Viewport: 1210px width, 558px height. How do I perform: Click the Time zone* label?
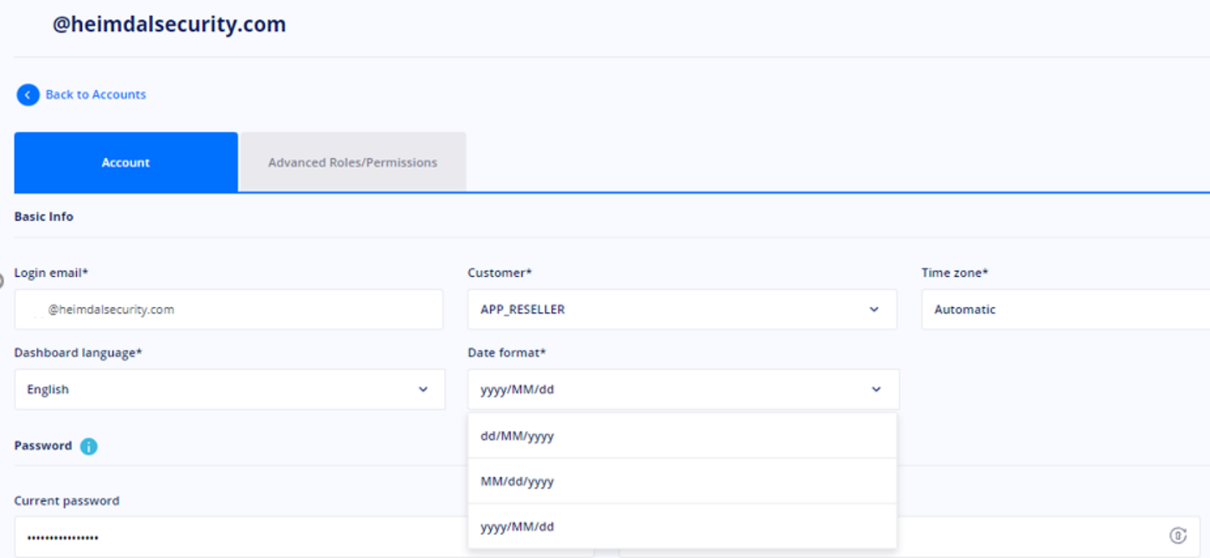click(x=954, y=272)
